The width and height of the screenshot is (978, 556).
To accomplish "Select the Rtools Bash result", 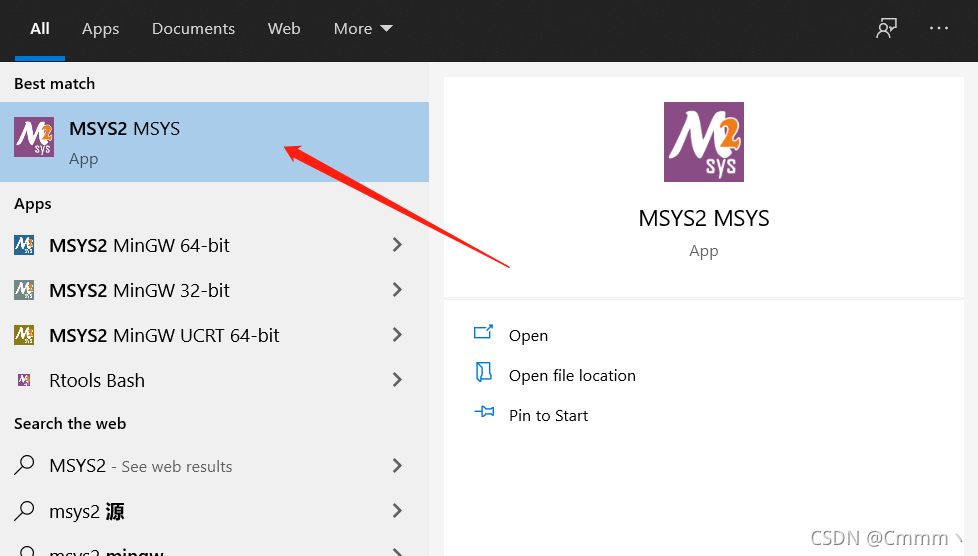I will [215, 380].
